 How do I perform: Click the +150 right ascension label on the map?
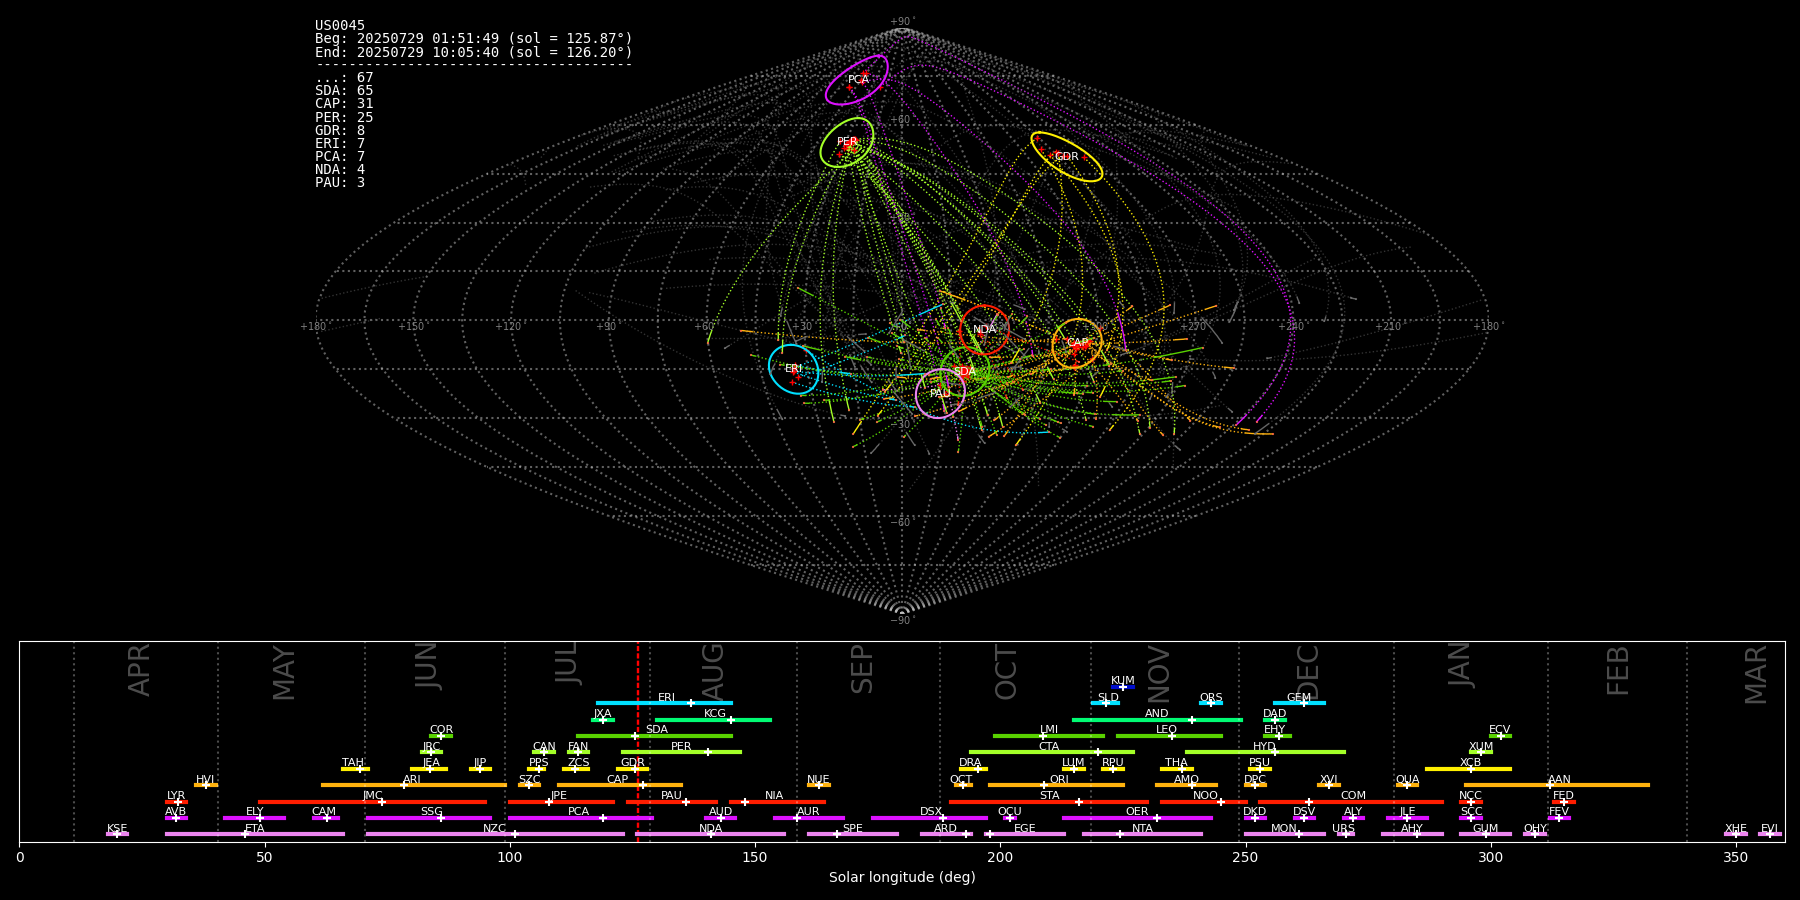tap(411, 326)
